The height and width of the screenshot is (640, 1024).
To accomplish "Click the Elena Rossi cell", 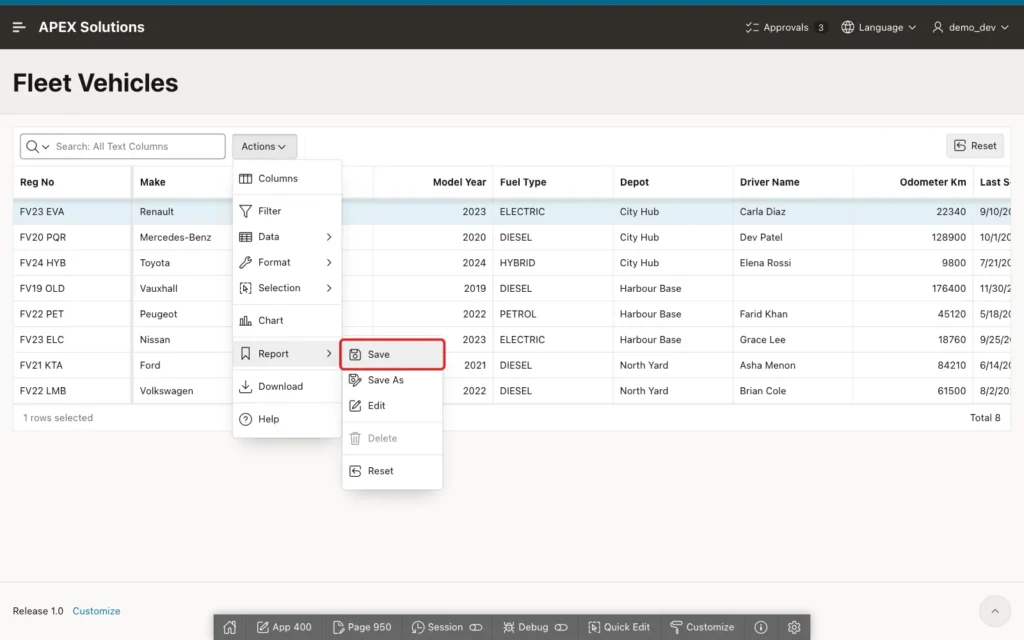I will pyautogui.click(x=792, y=263).
